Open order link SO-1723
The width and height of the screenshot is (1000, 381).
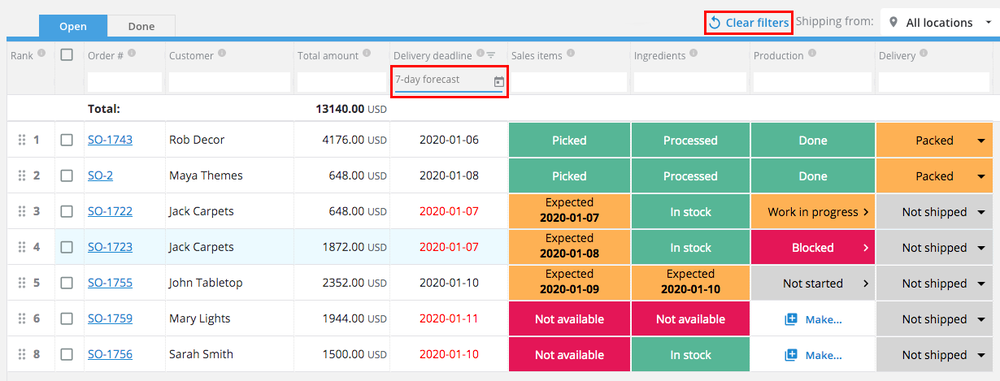[x=110, y=247]
